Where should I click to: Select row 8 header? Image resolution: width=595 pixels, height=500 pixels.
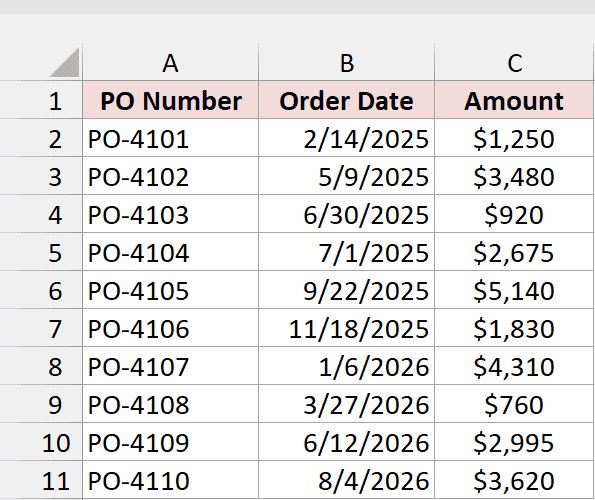(41, 366)
